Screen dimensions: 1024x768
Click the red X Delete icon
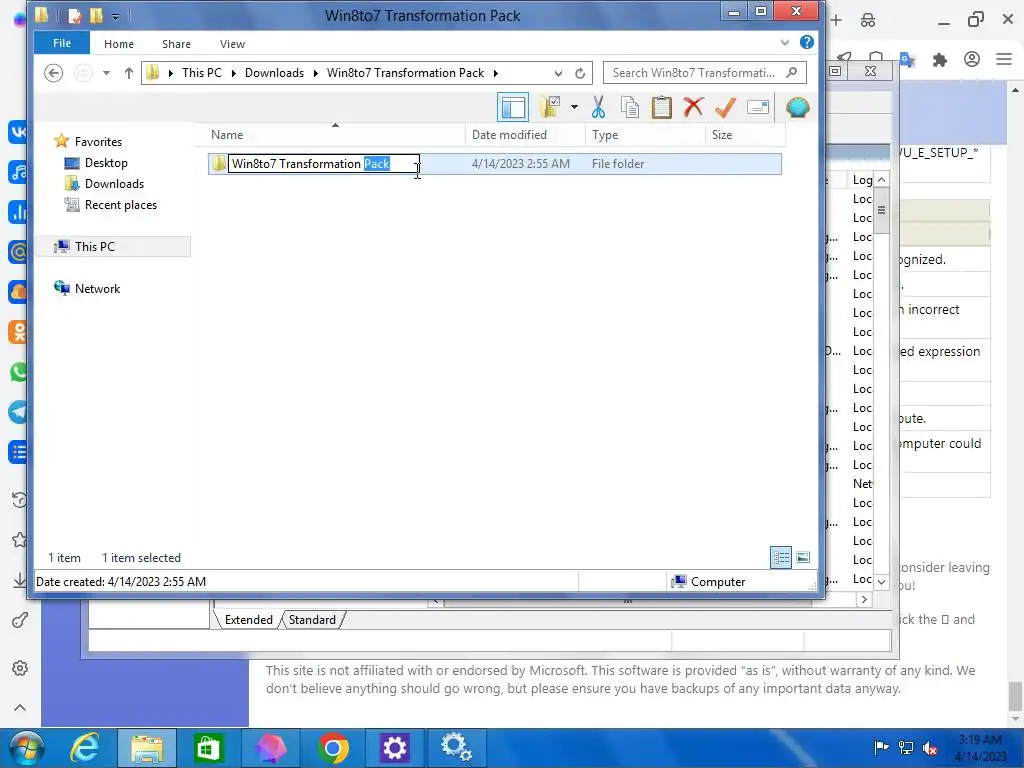(x=694, y=107)
